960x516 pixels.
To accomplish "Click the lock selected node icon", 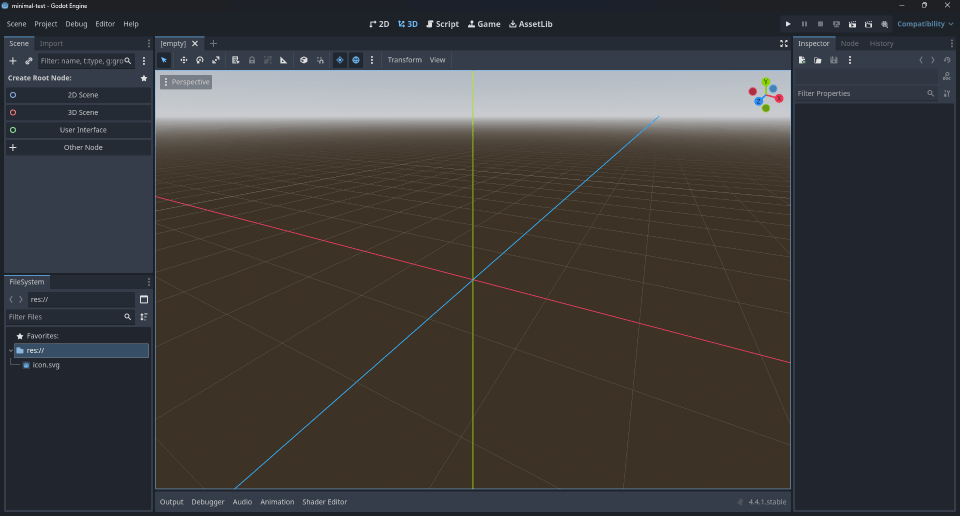I will click(252, 60).
